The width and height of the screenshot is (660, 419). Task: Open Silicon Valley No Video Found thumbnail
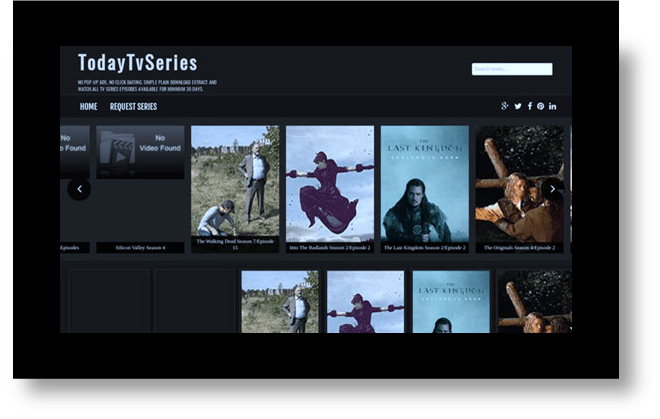[140, 152]
